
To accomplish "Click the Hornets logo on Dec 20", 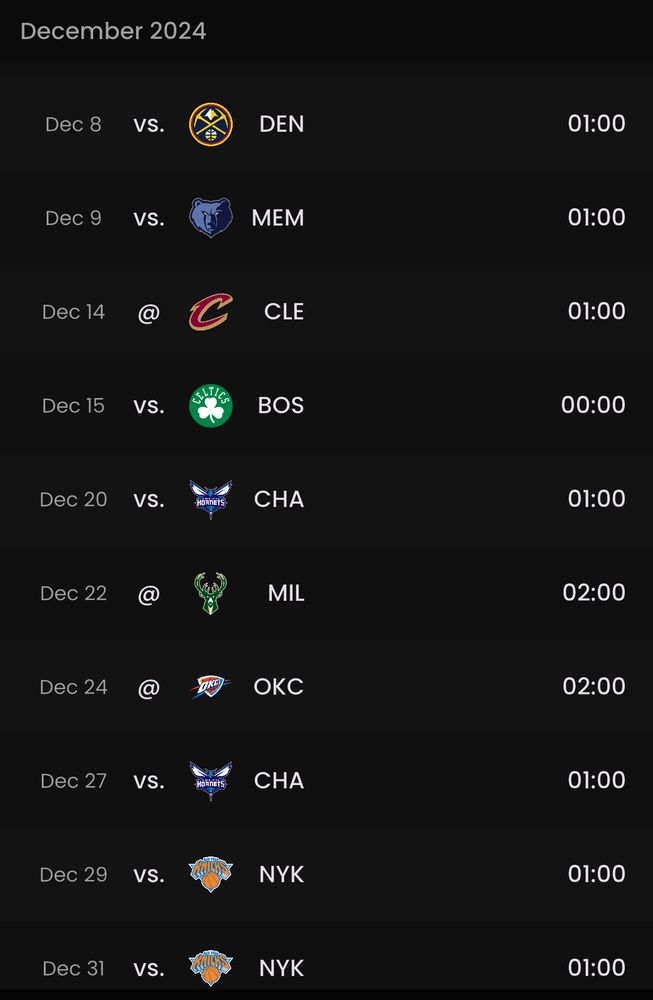I will click(210, 499).
